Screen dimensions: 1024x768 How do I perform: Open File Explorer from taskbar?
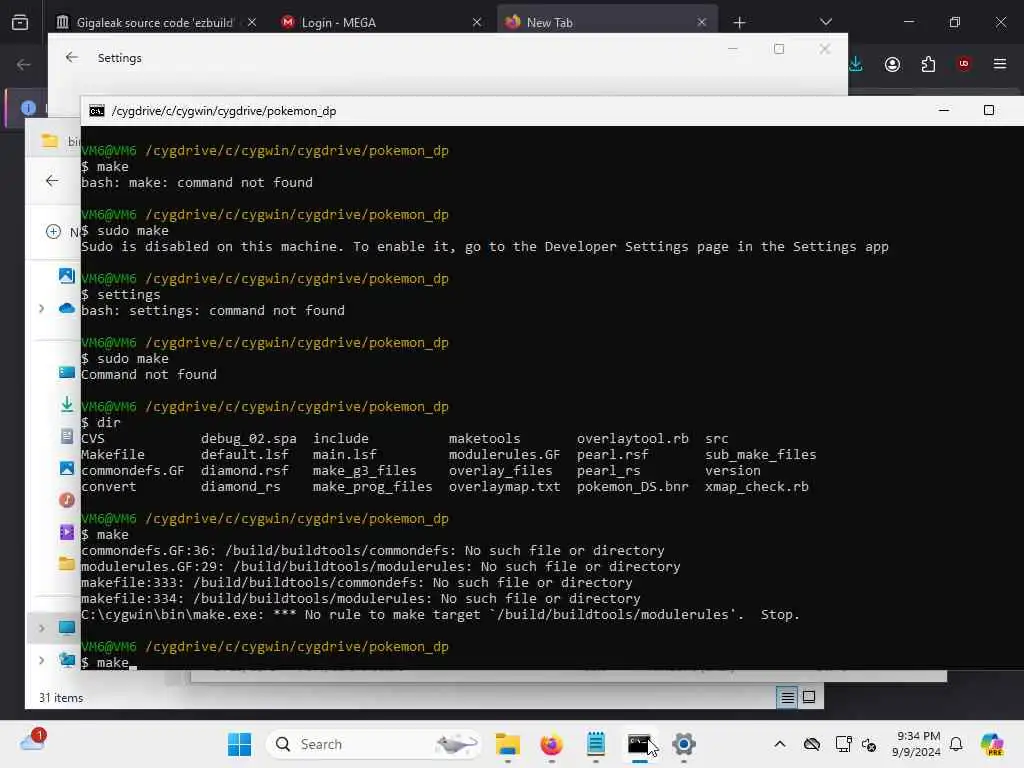[x=507, y=744]
